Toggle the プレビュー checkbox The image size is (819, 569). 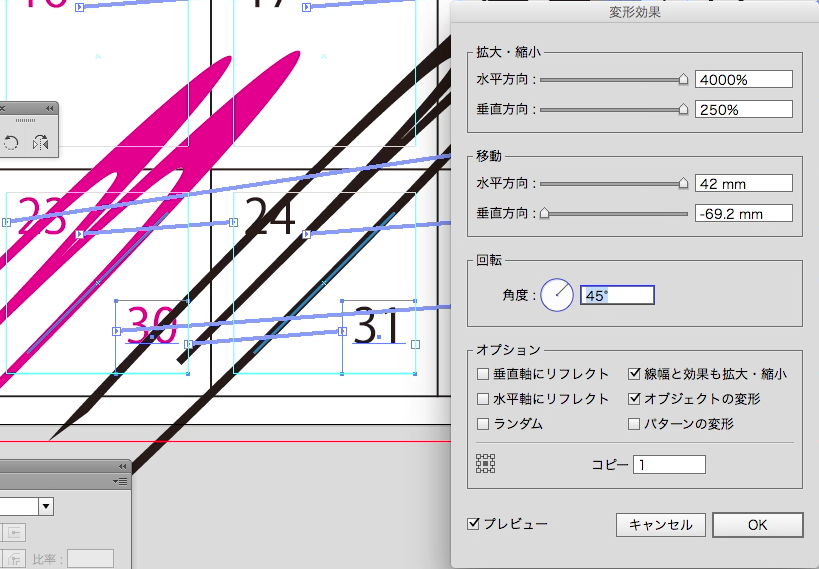[473, 524]
